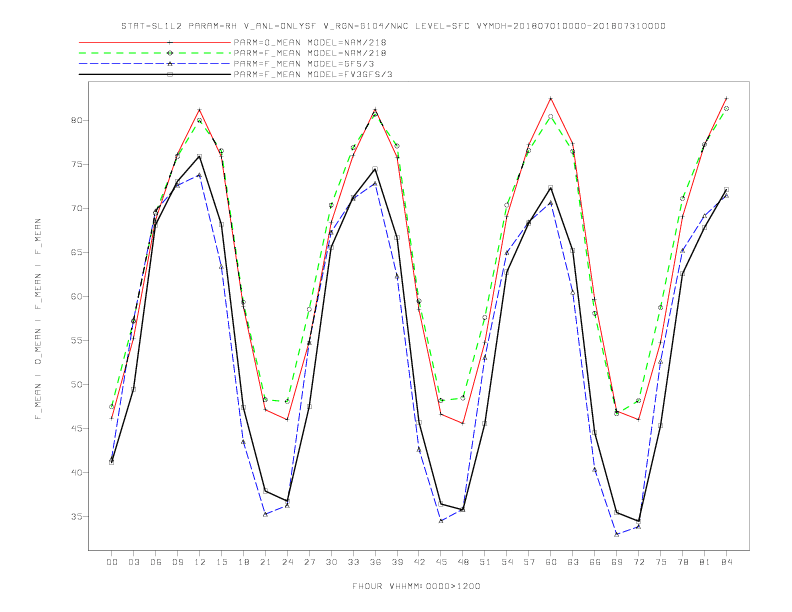Click x-axis forecast hour label 03
Viewport: 792px width, 612px height.
pyautogui.click(x=133, y=562)
